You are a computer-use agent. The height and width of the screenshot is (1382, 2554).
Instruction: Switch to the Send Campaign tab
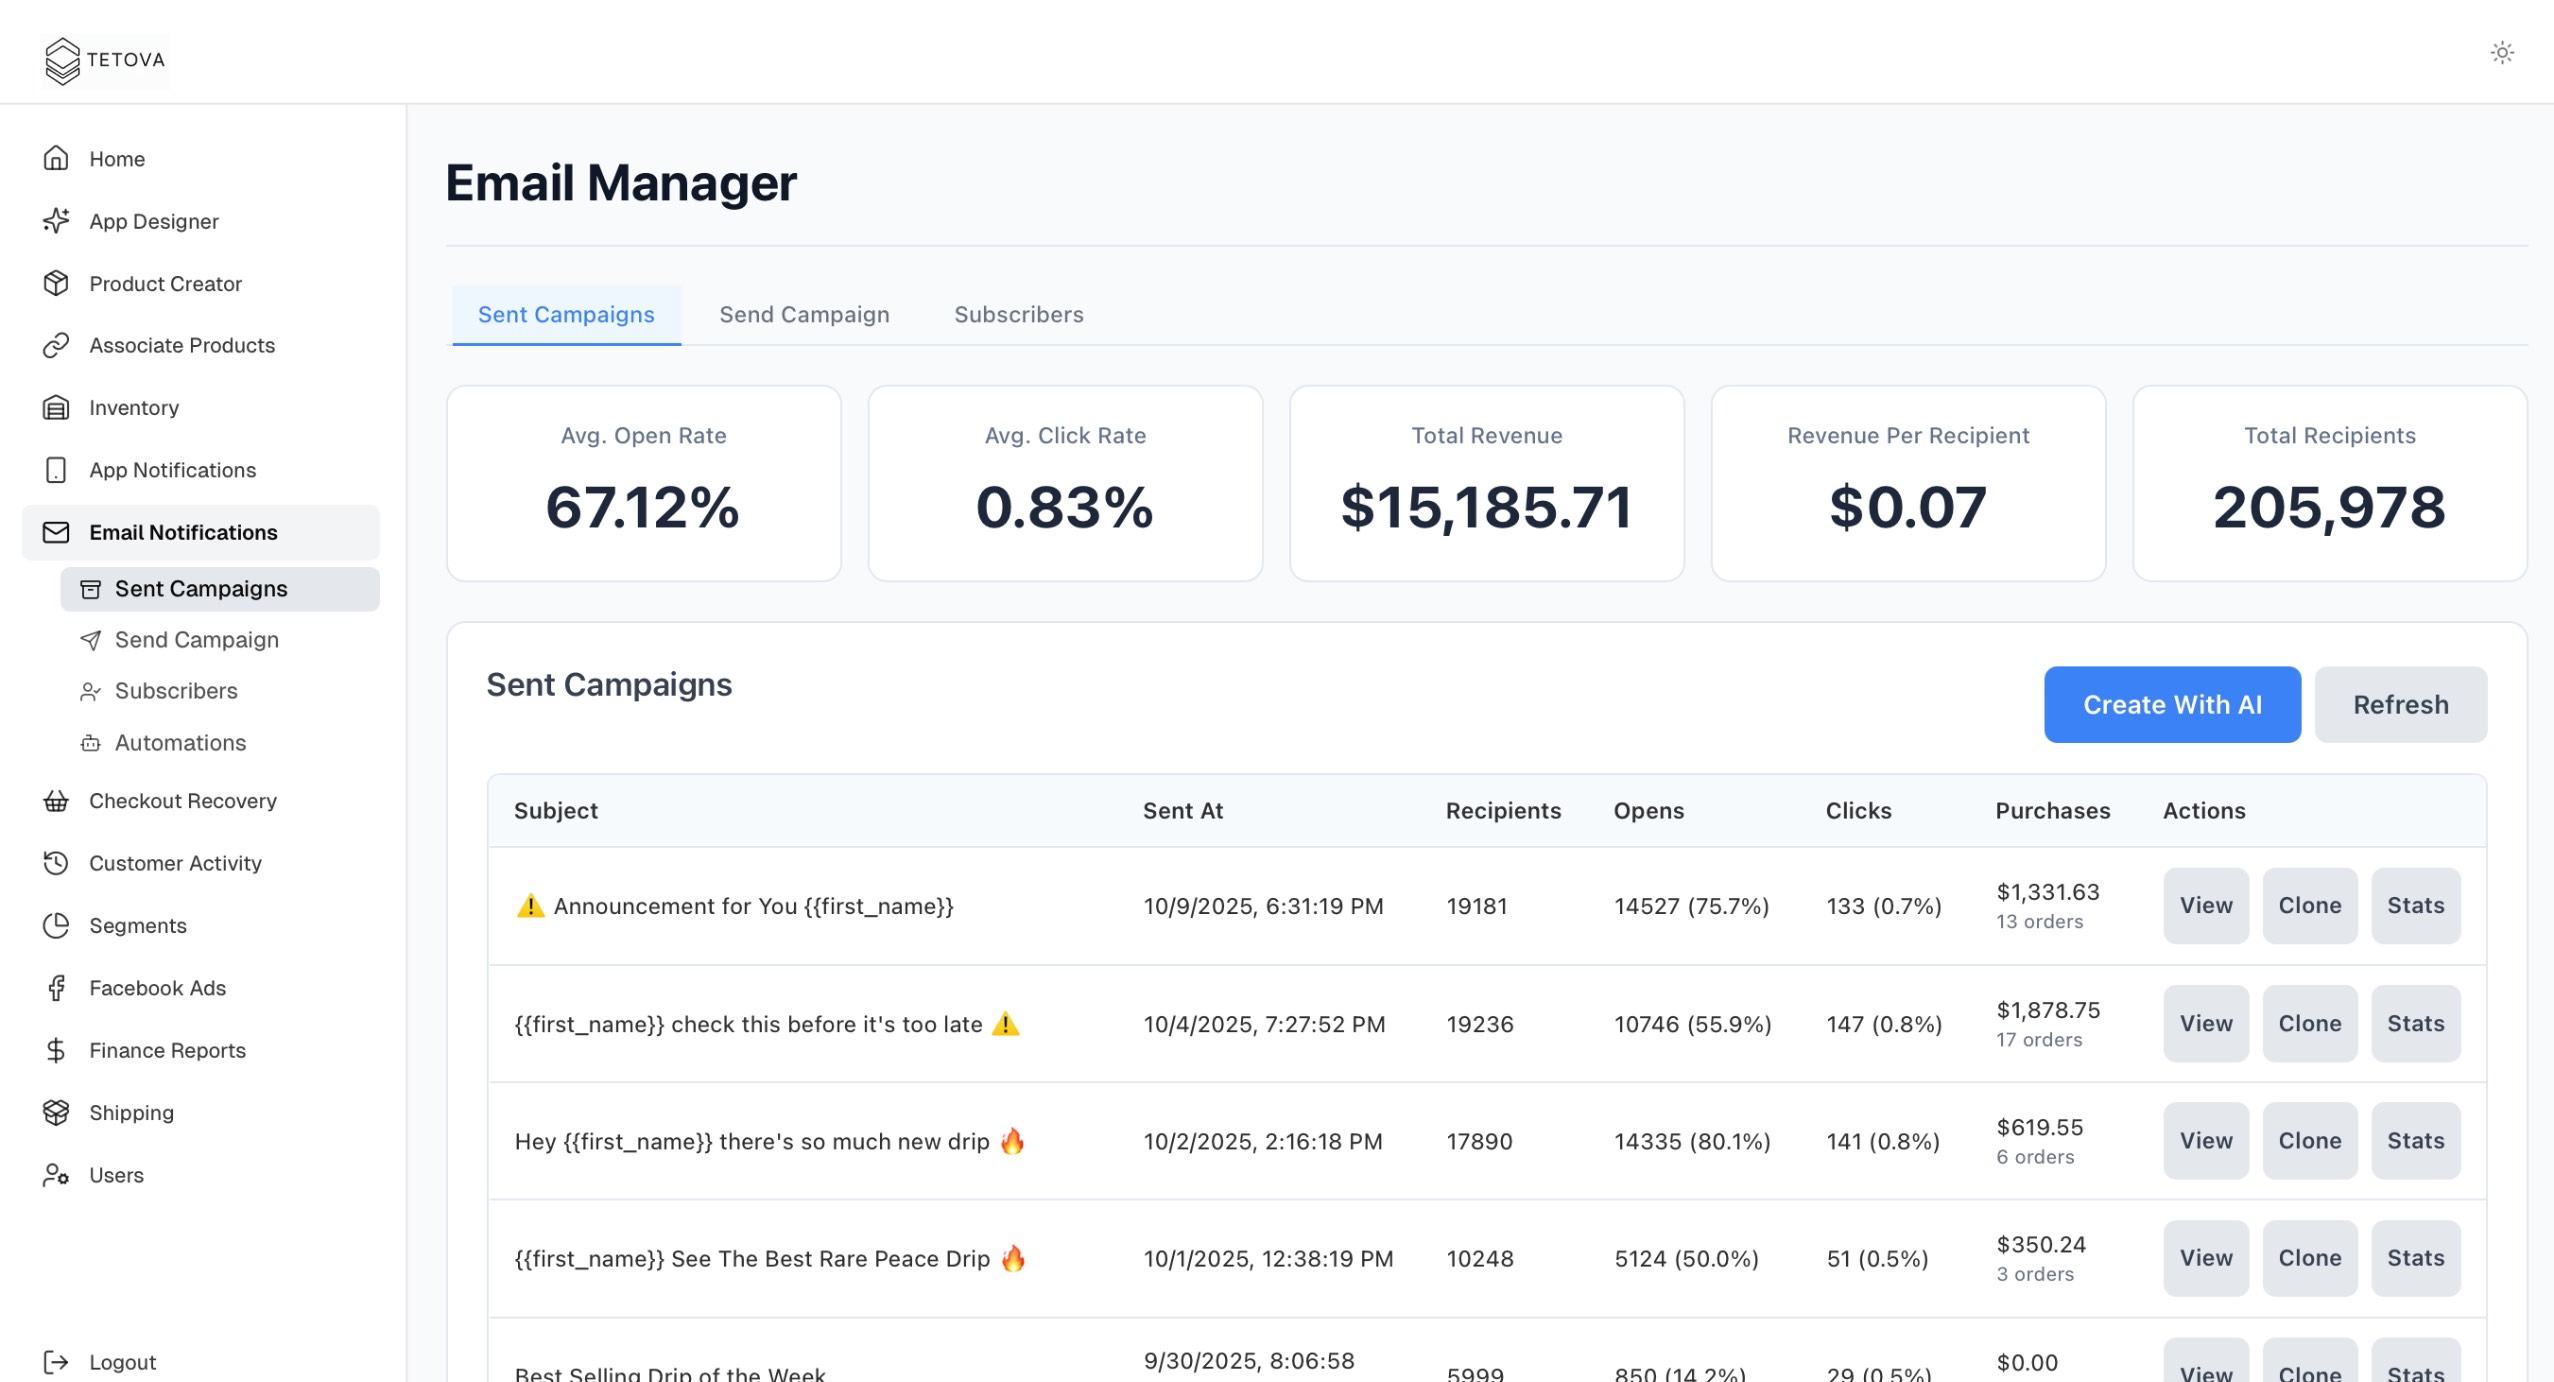pos(804,315)
